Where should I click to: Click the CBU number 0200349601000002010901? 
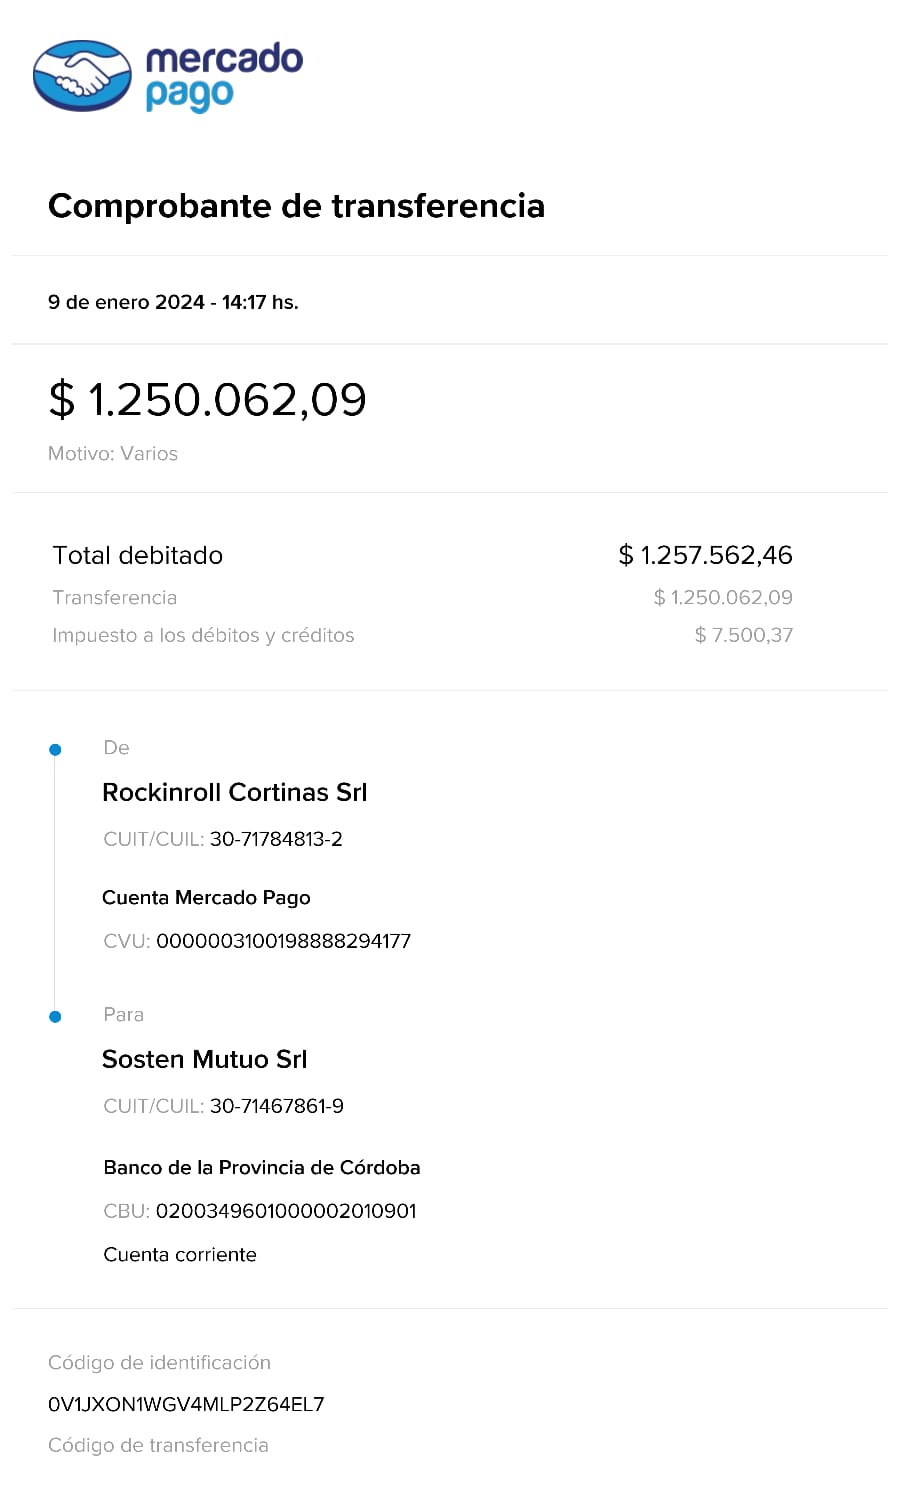coord(286,1211)
